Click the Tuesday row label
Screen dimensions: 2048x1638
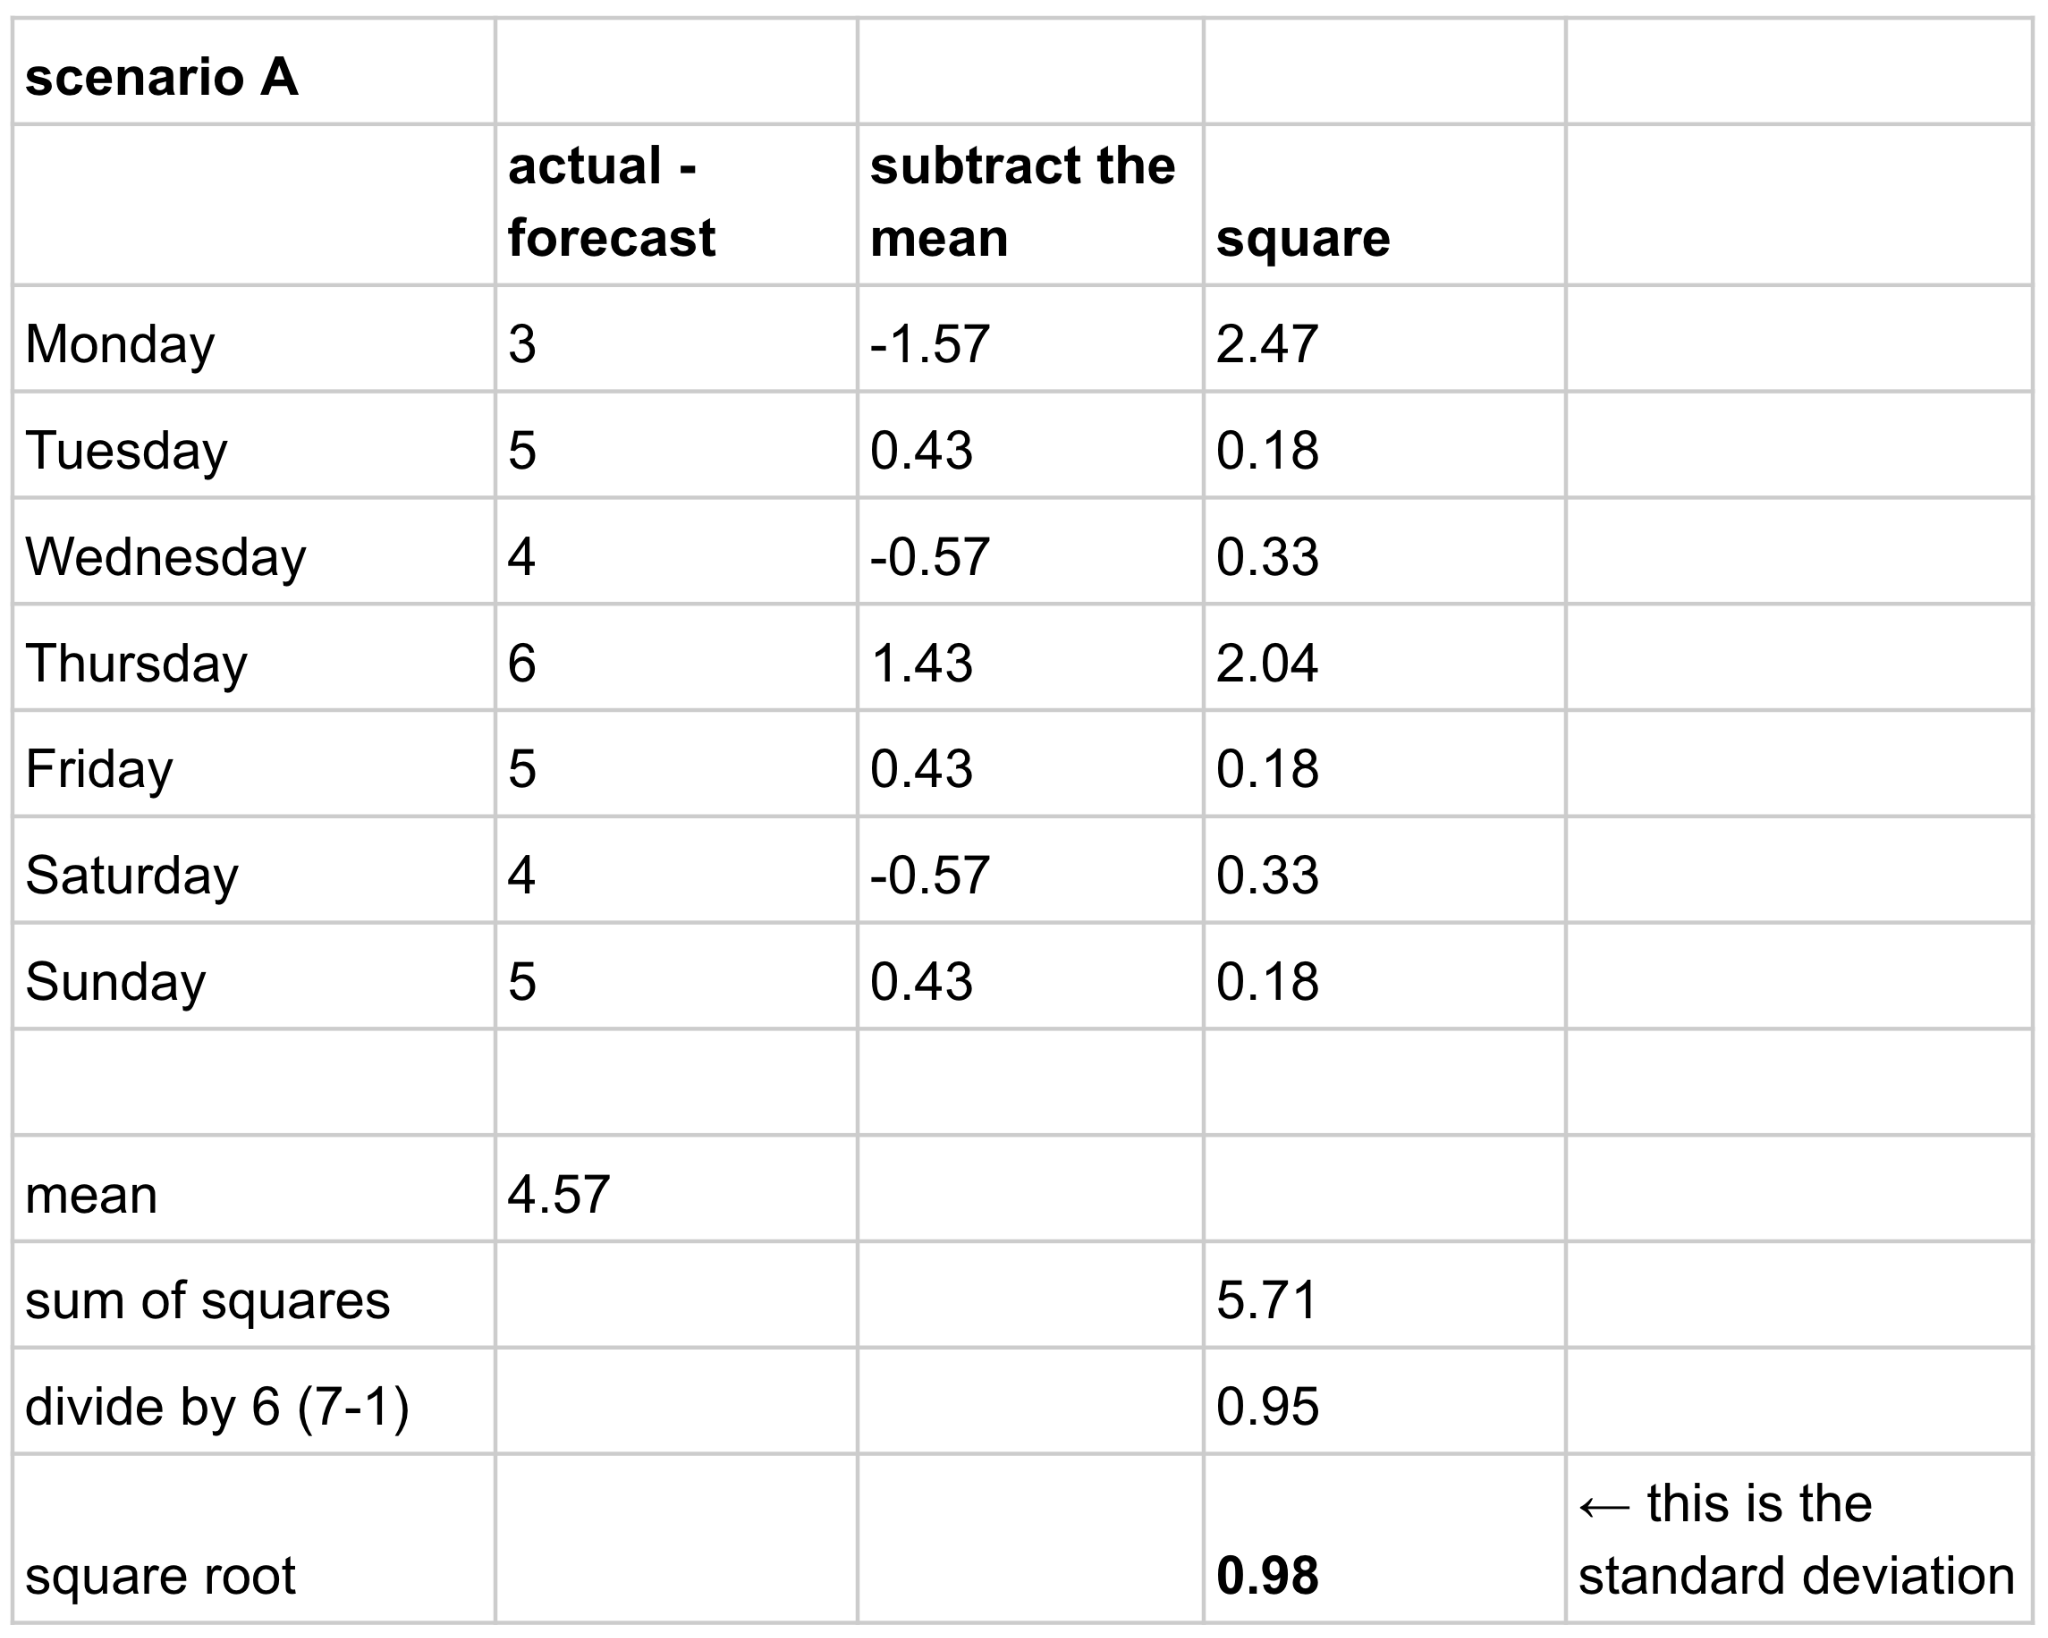126,449
